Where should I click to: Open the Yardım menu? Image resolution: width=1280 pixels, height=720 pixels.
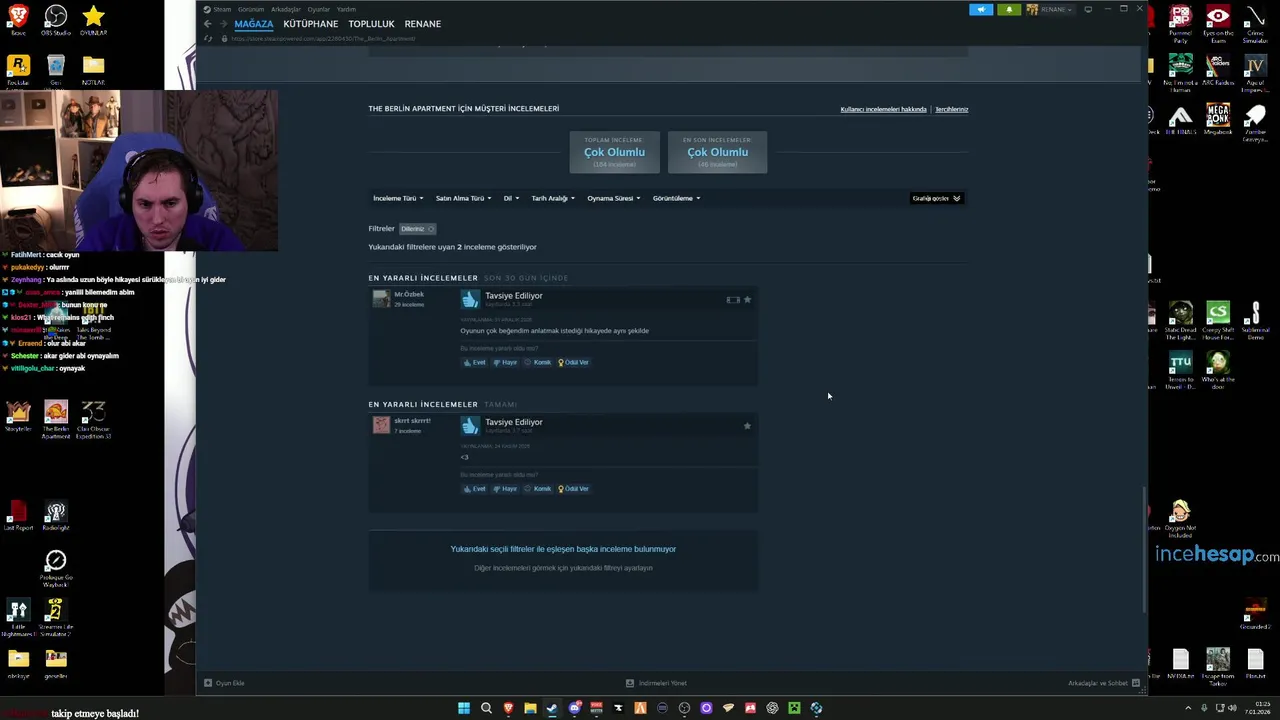(346, 9)
